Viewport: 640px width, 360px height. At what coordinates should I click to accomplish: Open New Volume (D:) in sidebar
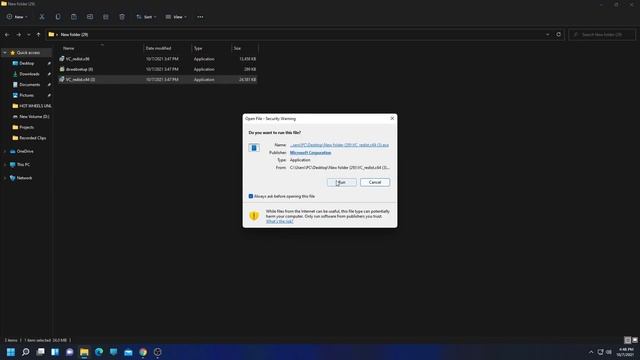click(31, 117)
